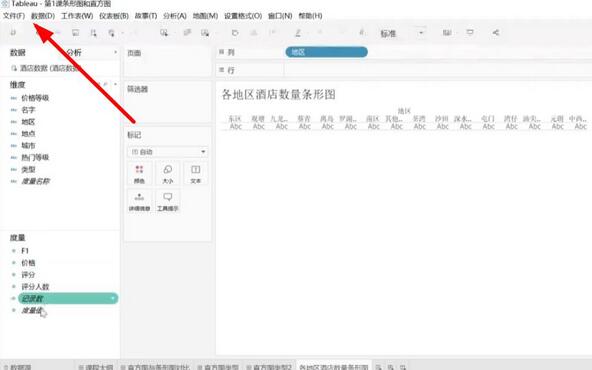Click the New Worksheet icon in toolbar
Image resolution: width=592 pixels, height=370 pixels.
click(x=164, y=33)
